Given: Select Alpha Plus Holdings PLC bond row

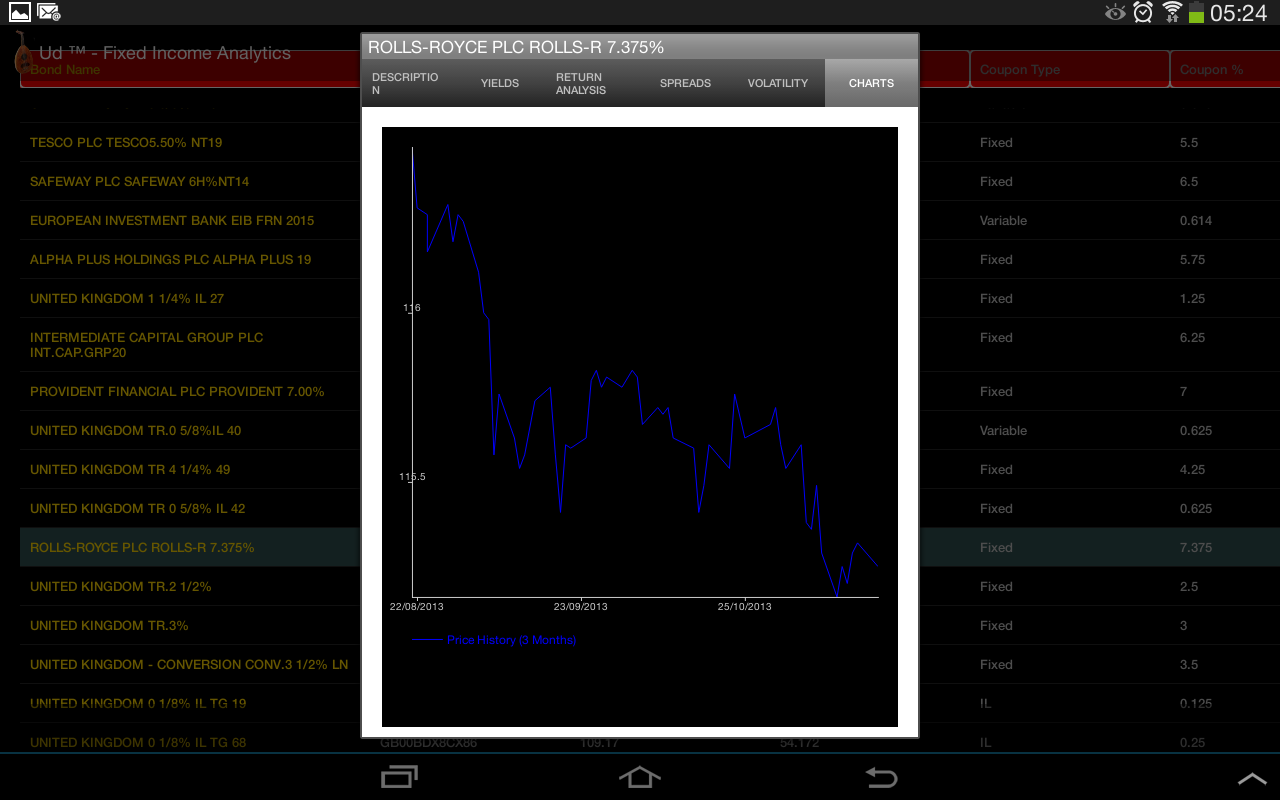Looking at the screenshot, I should tap(170, 260).
